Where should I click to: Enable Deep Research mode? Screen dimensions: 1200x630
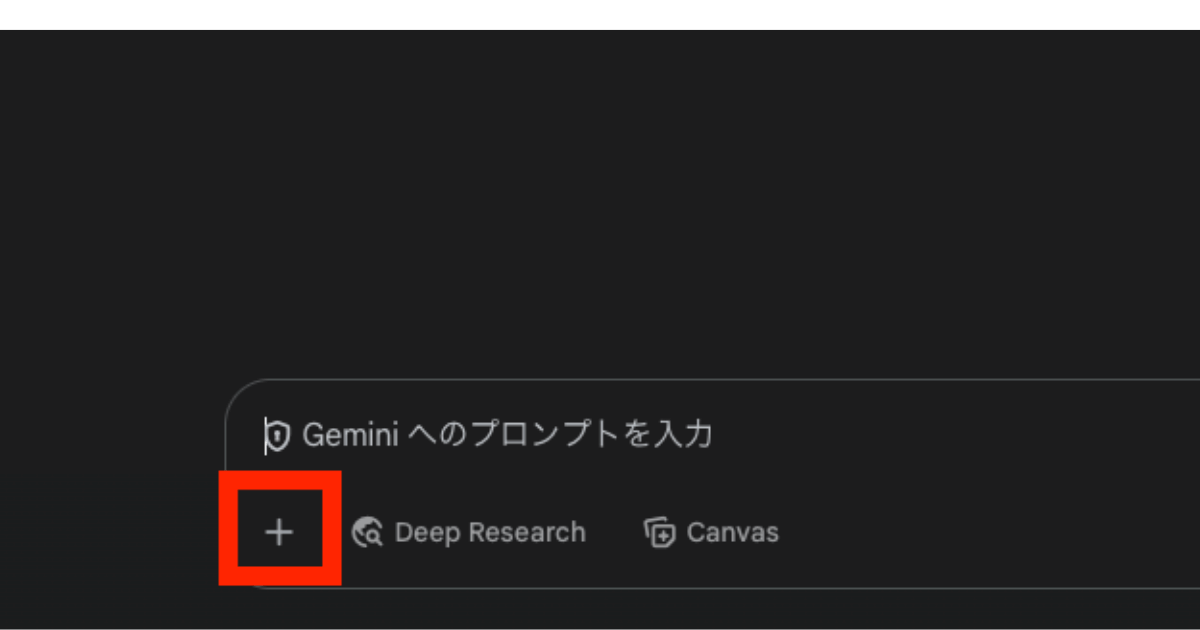(x=468, y=532)
